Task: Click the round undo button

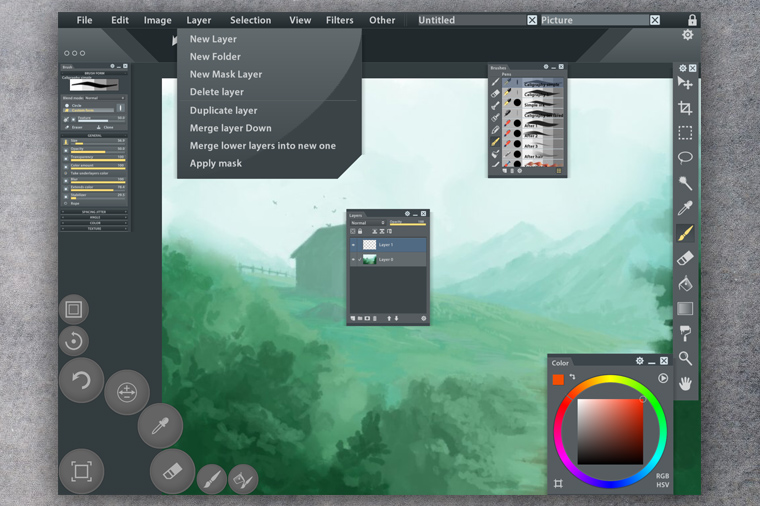Action: (81, 380)
